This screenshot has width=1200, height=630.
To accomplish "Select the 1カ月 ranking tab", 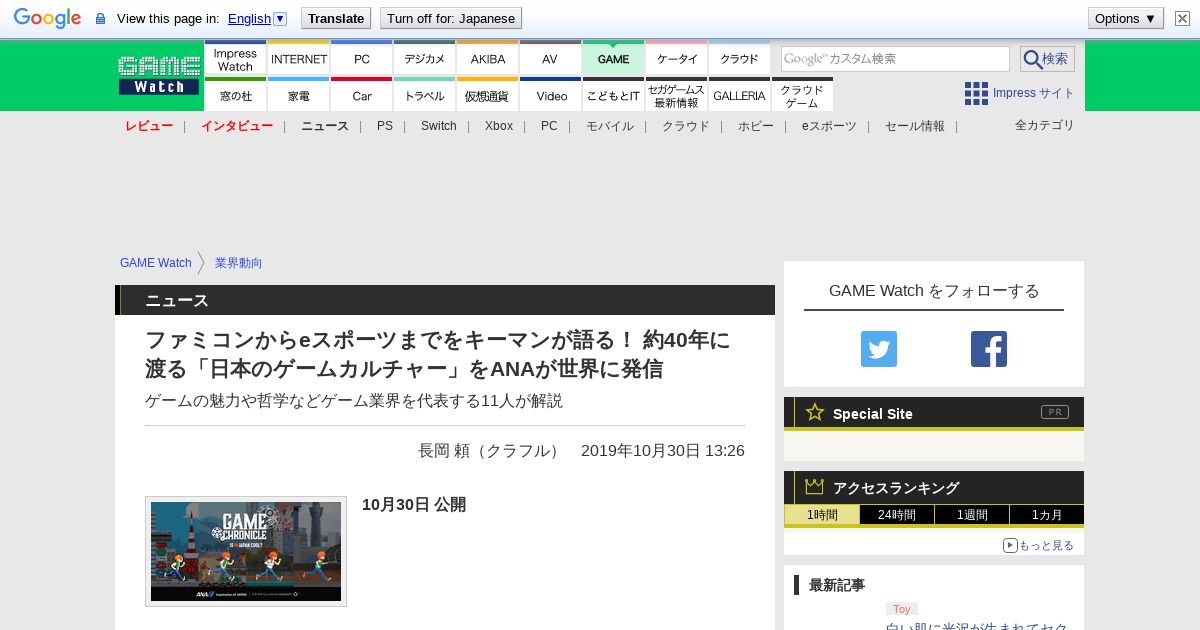I will click(1046, 515).
